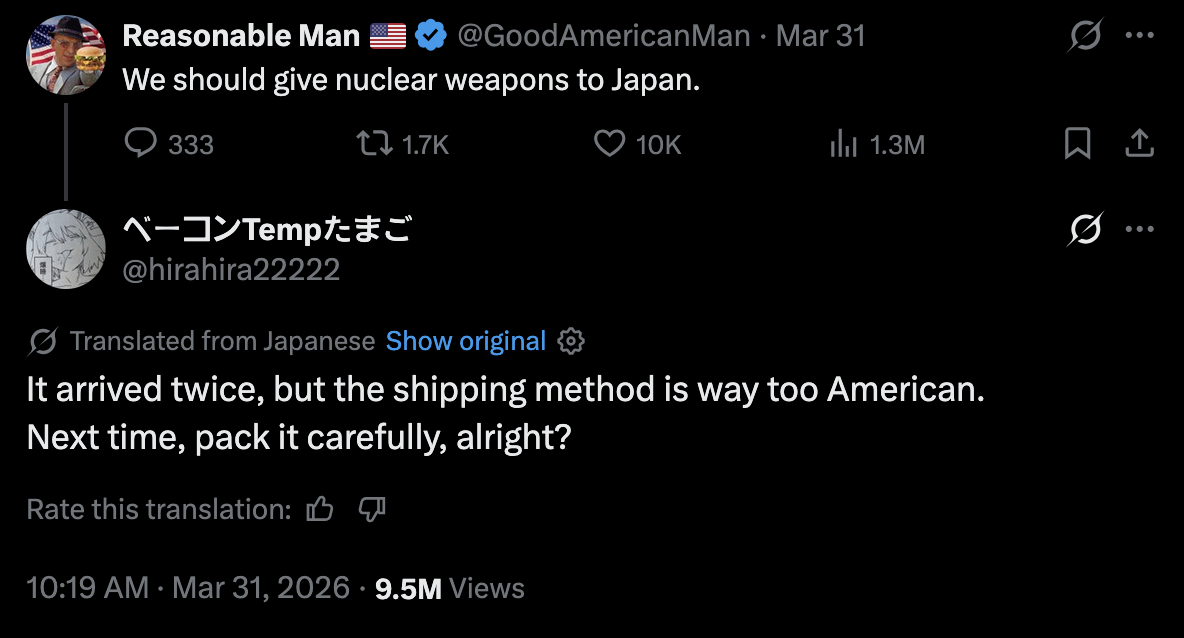Open translation settings gear
Screen dimensions: 1184x638
coord(571,341)
